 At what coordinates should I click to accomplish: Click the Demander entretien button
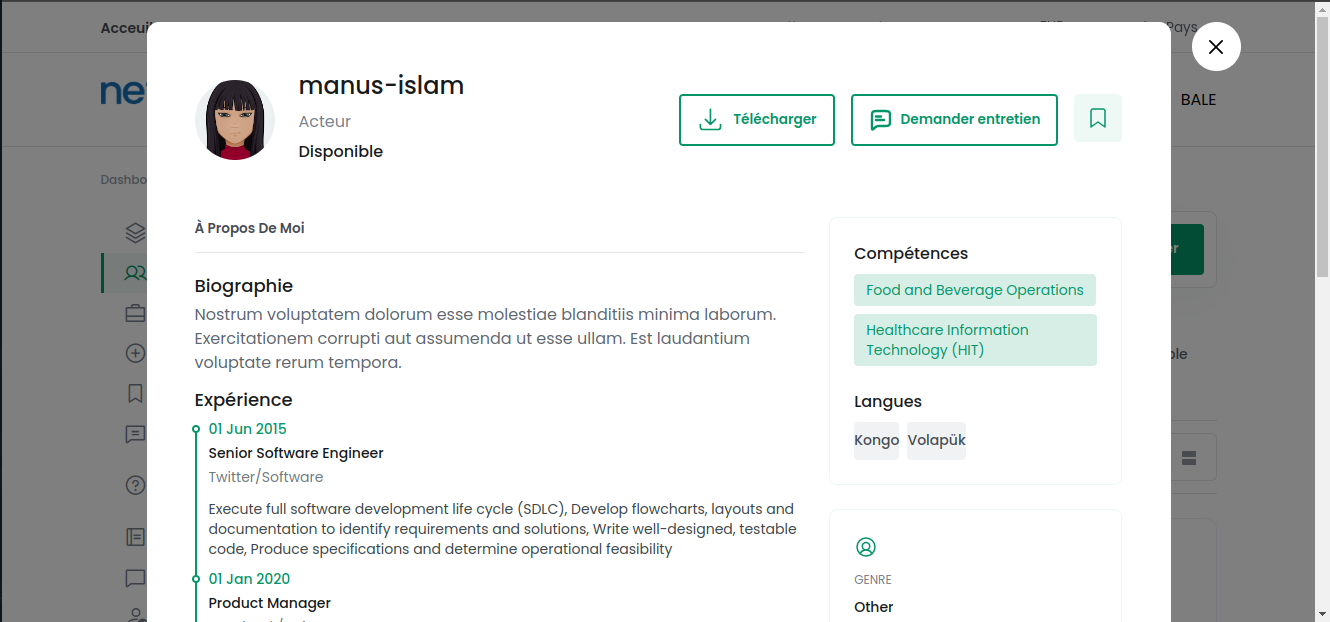tap(954, 120)
